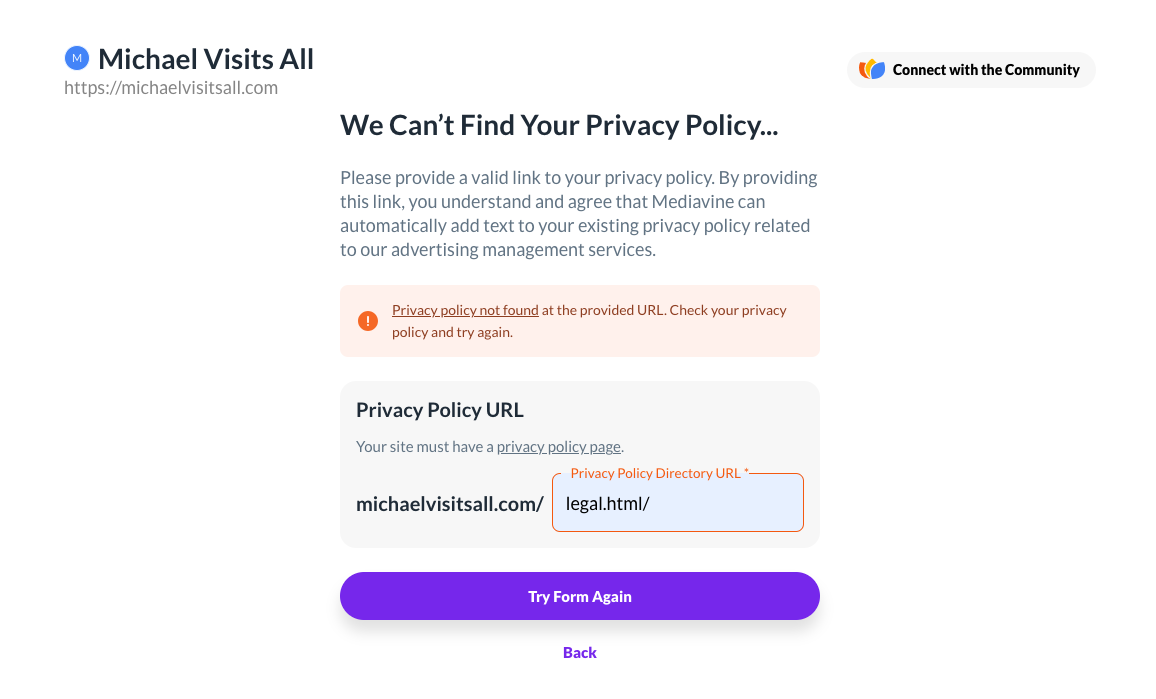Image resolution: width=1156 pixels, height=699 pixels.
Task: Click the blue M site avatar icon
Action: pyautogui.click(x=77, y=59)
